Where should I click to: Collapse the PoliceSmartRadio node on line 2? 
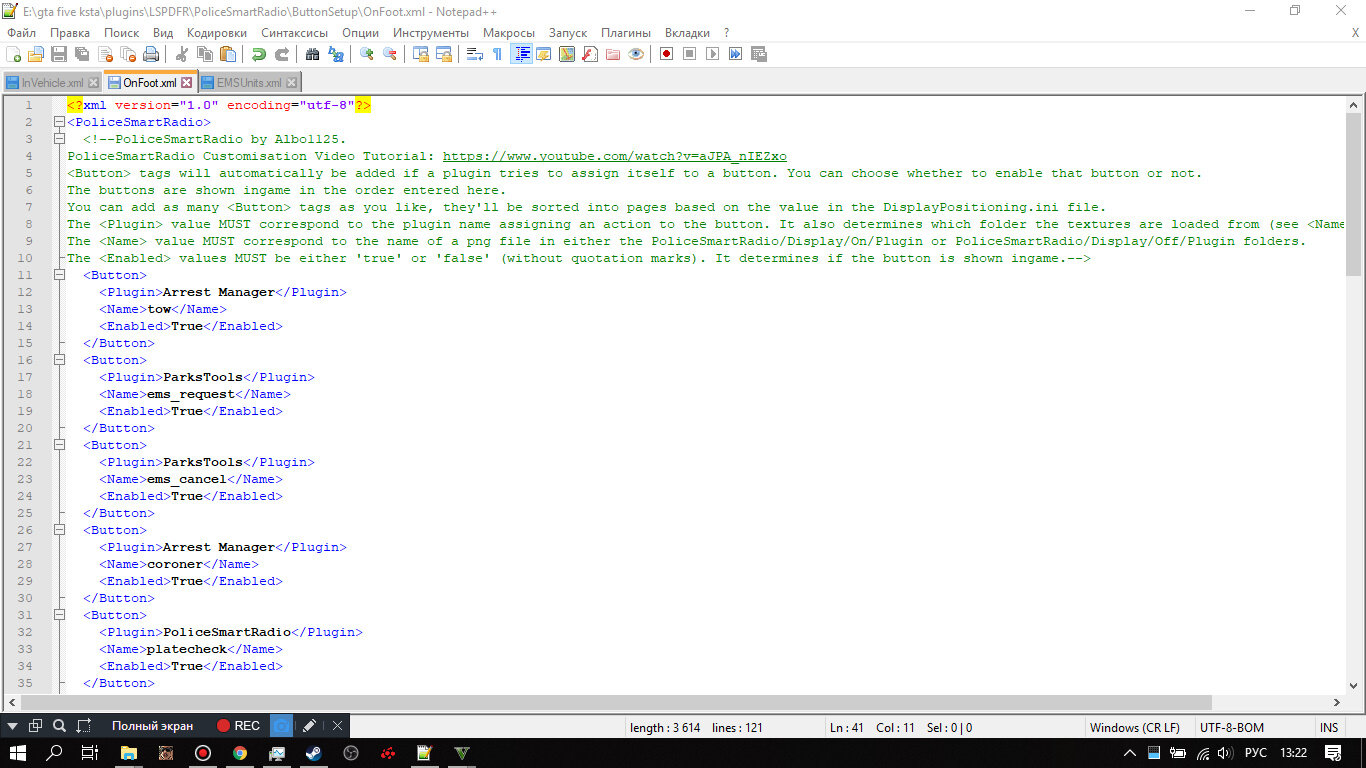(x=59, y=122)
